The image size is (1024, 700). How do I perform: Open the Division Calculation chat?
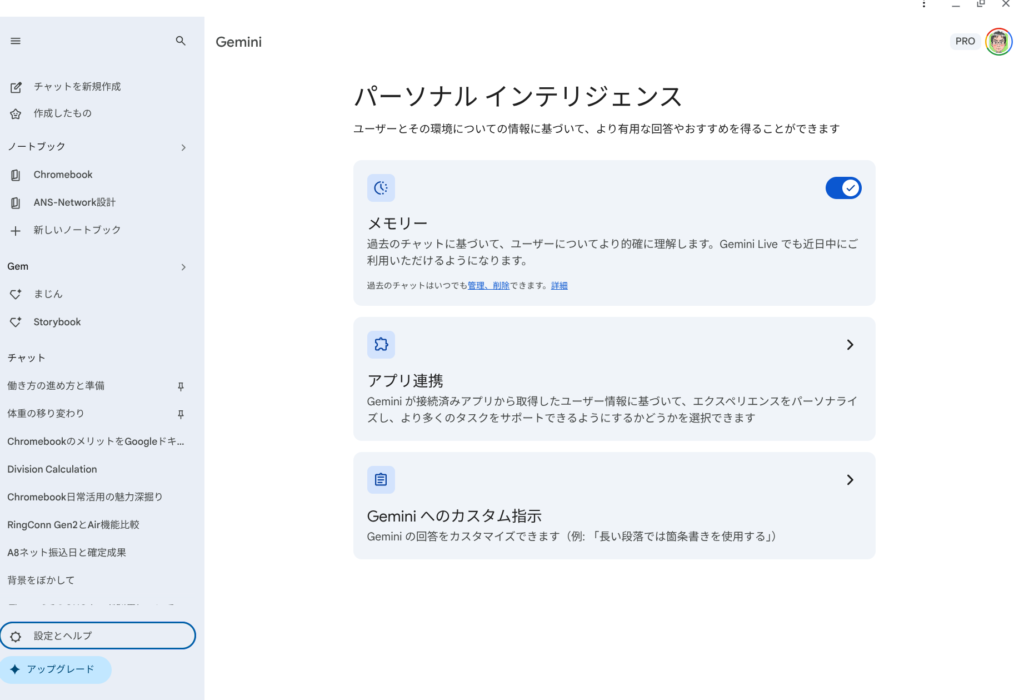tap(52, 469)
